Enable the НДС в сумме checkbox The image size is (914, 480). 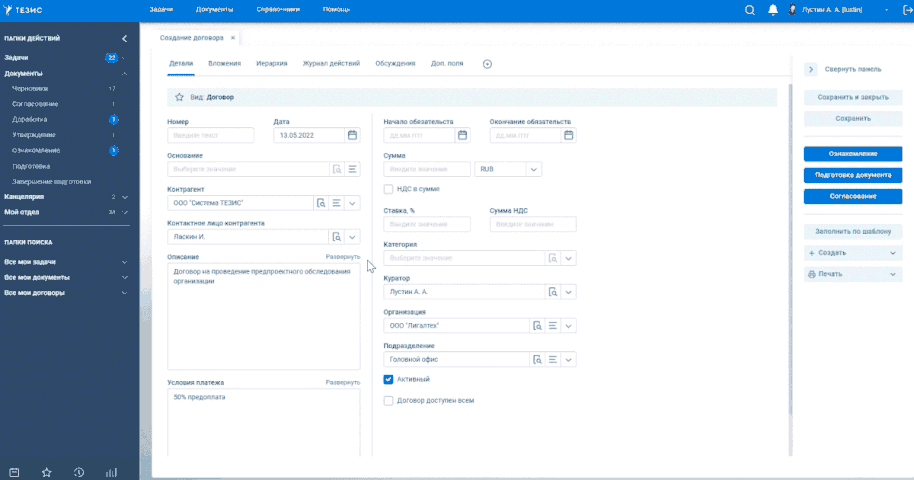click(x=389, y=188)
